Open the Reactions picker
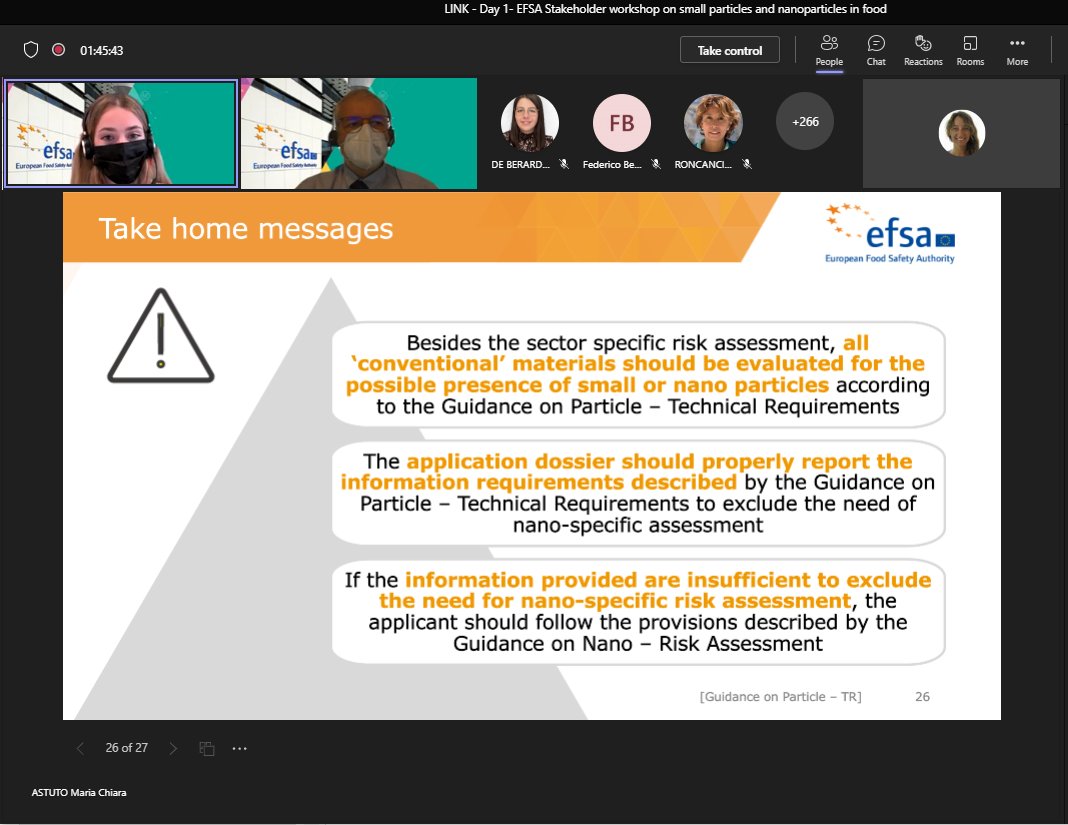The image size is (1068, 825). click(x=922, y=50)
